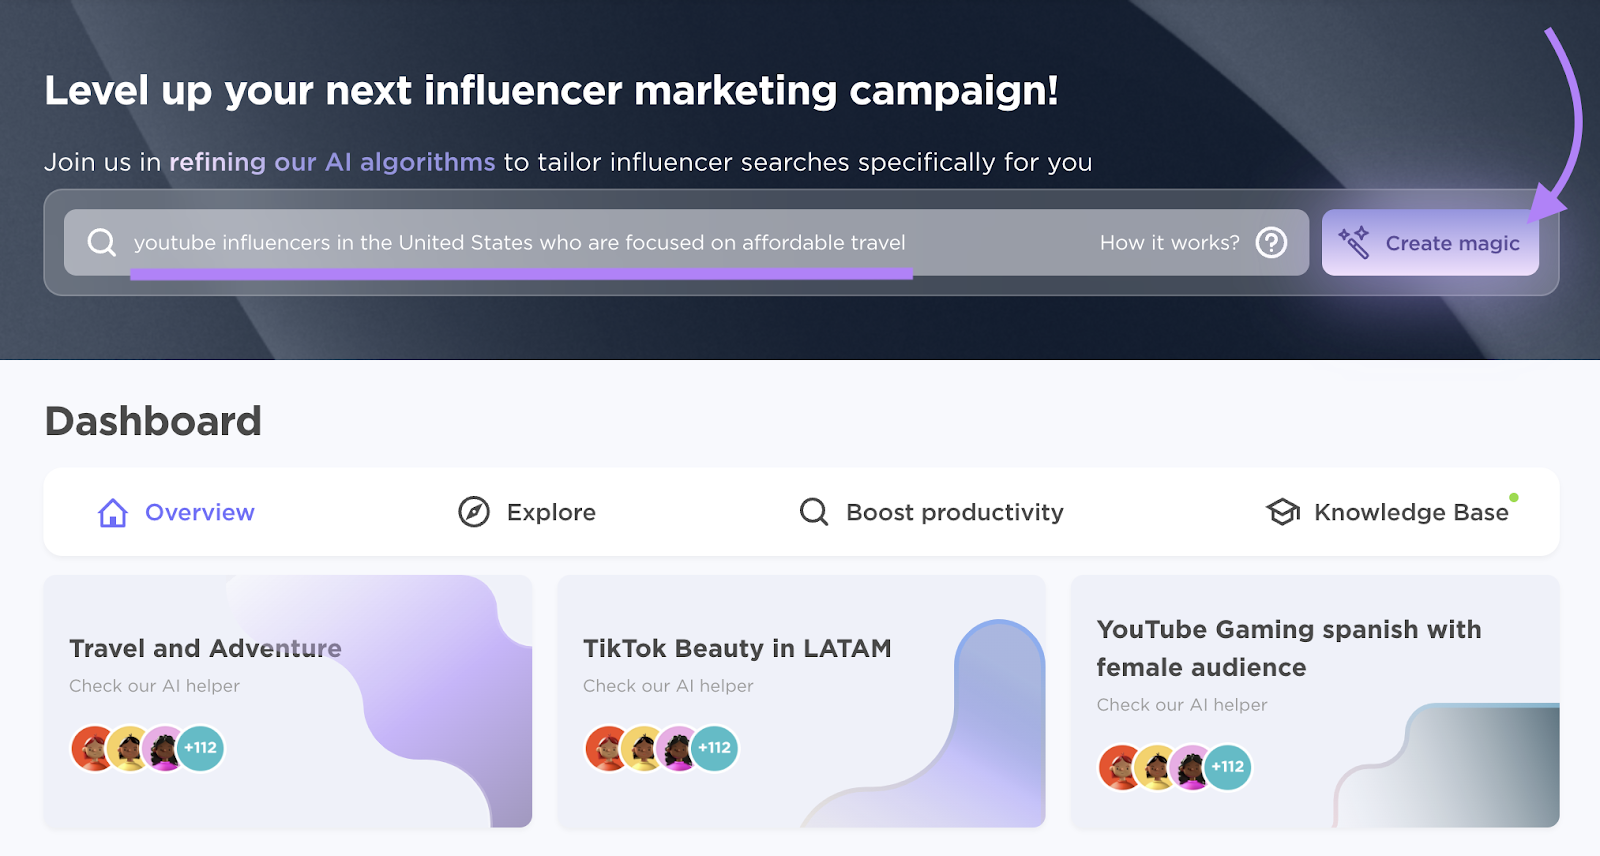Click the Explore compass icon

(x=473, y=512)
